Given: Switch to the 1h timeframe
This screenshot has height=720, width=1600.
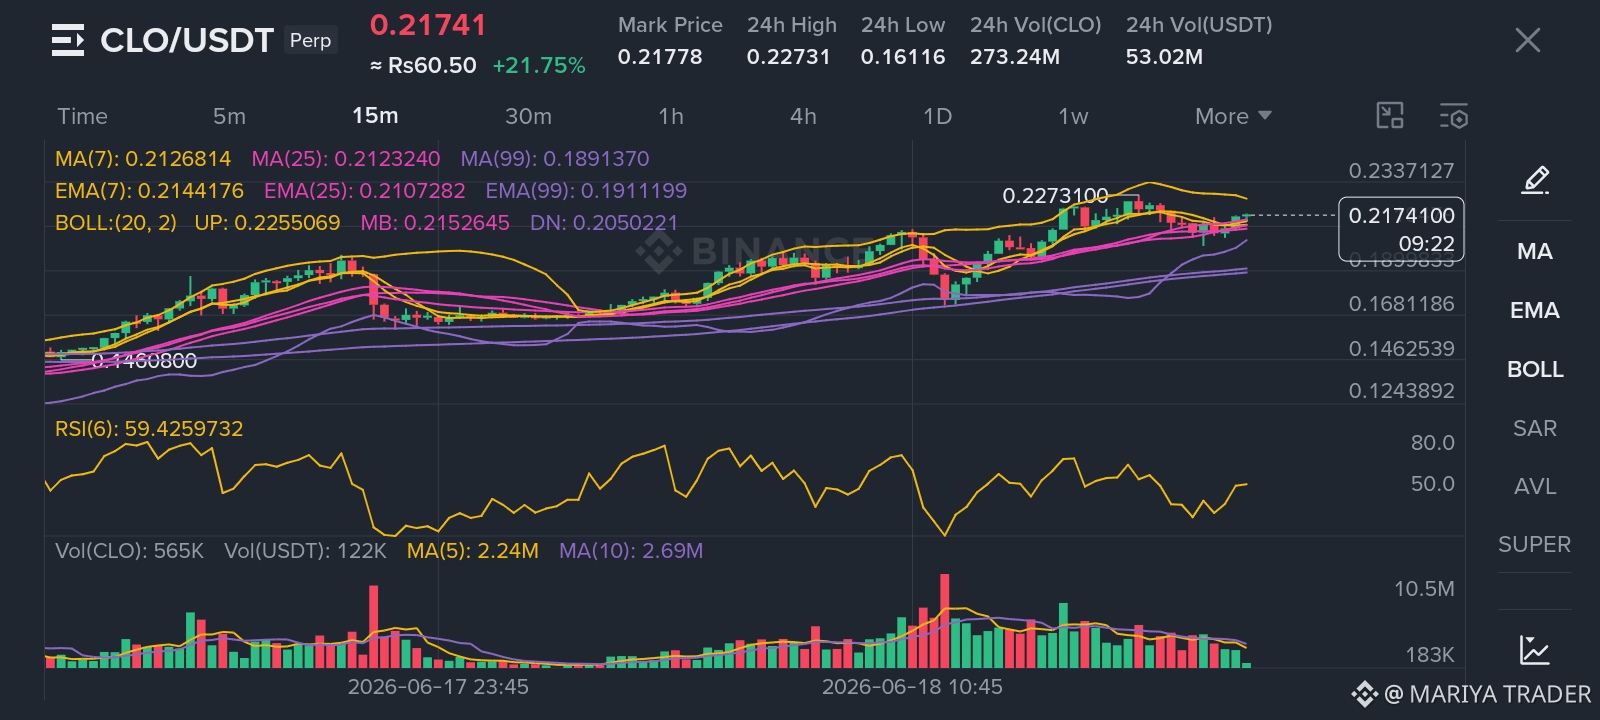Looking at the screenshot, I should point(671,116).
